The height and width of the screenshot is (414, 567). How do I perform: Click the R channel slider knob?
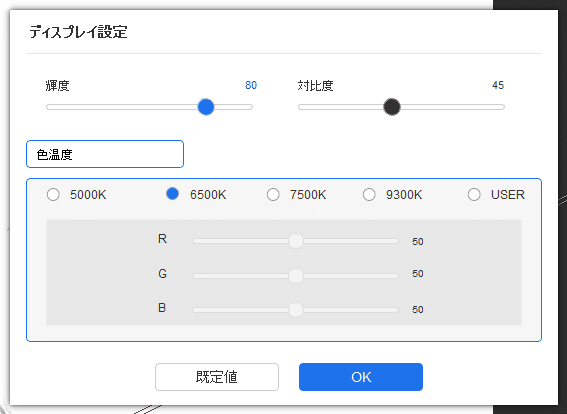pos(296,241)
